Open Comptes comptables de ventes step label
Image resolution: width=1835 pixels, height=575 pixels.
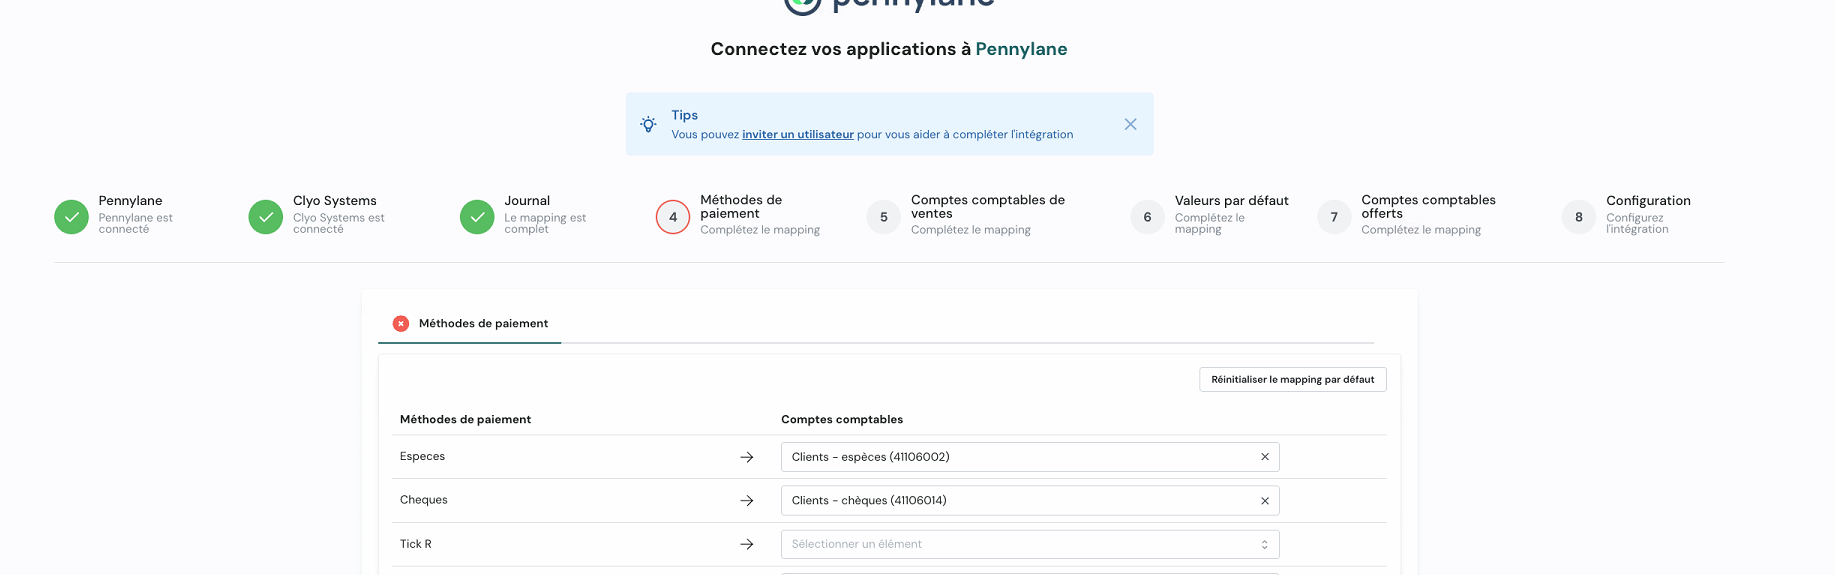point(987,207)
